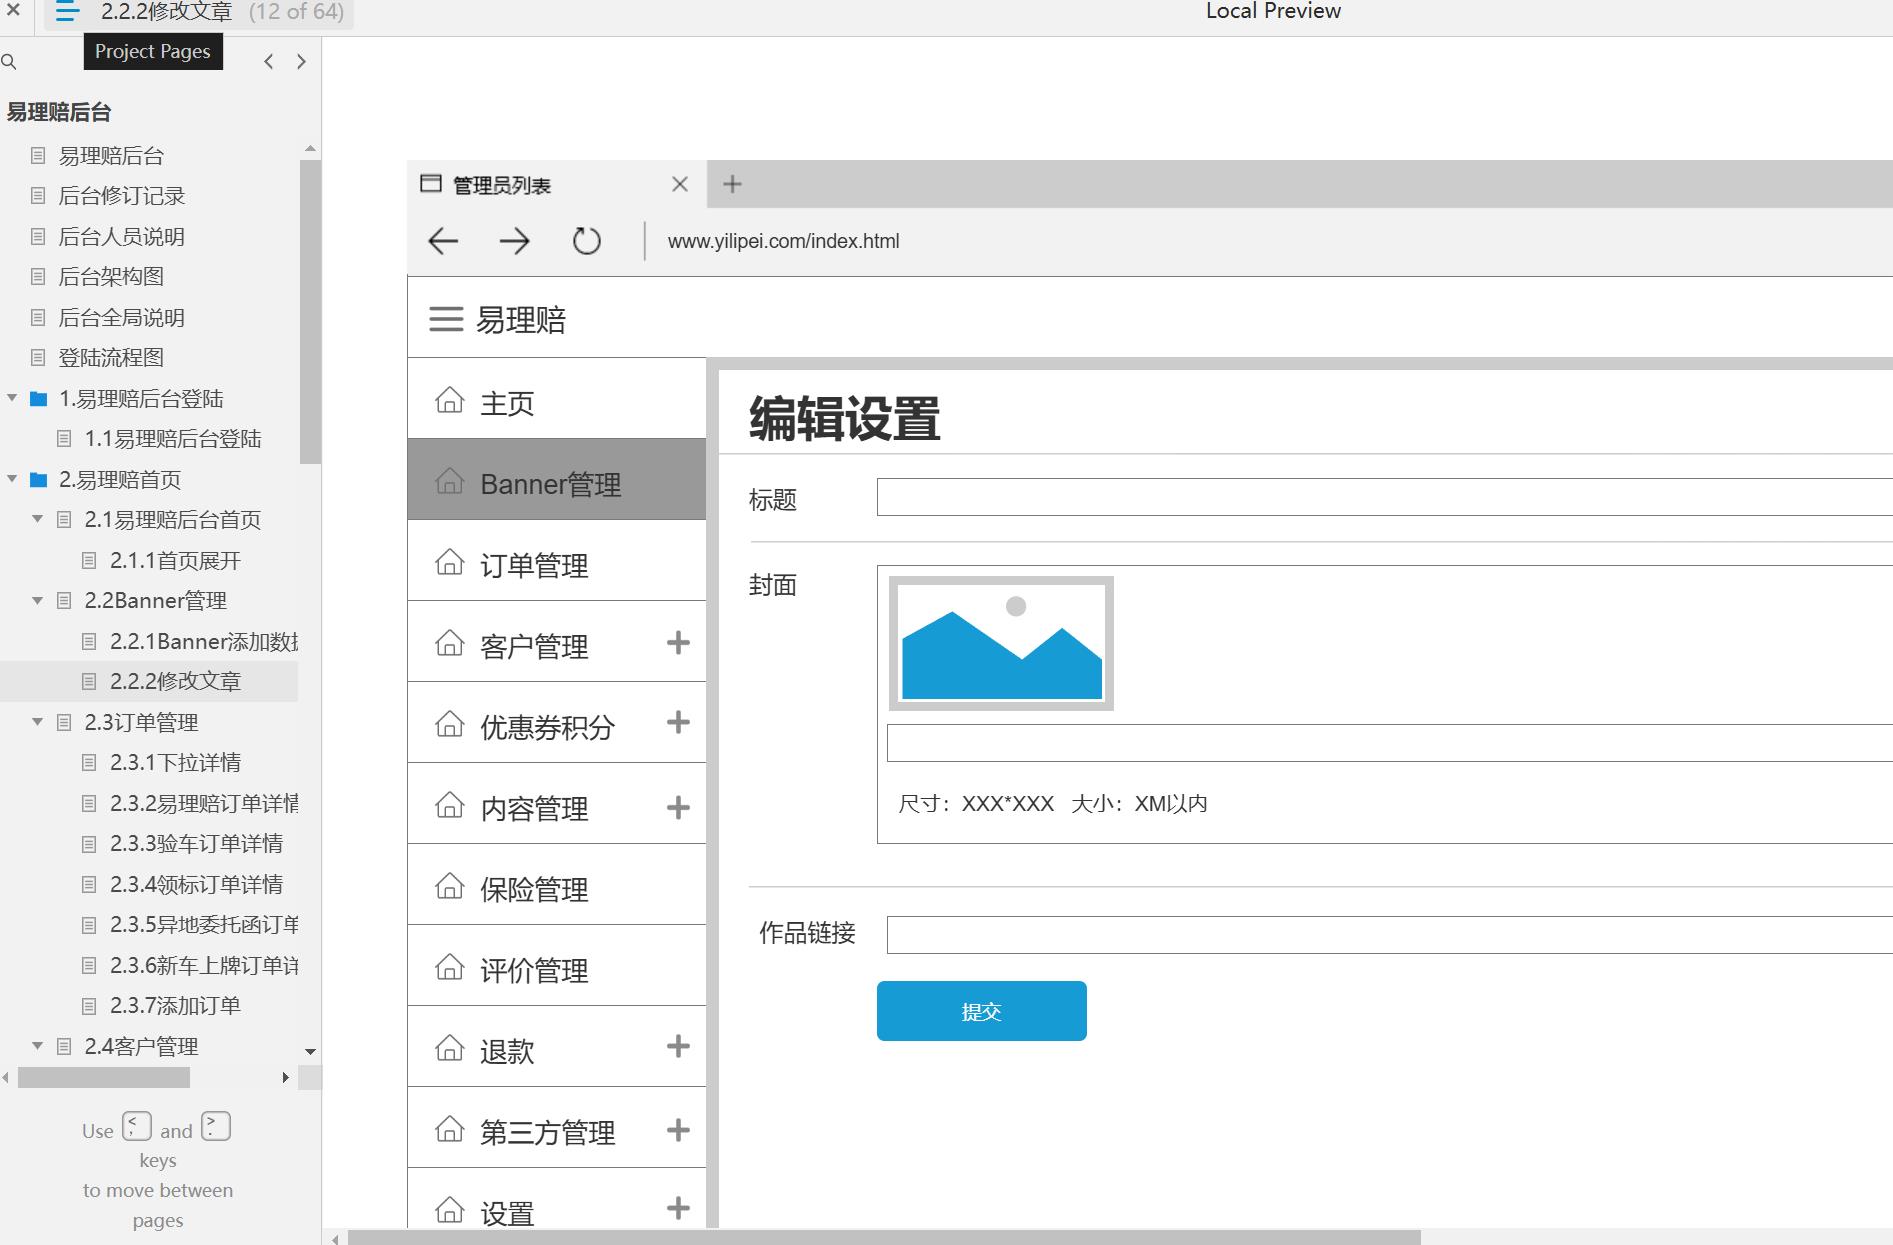Image resolution: width=1893 pixels, height=1245 pixels.
Task: Collapse 1.易理赔后台登陆 folder arrow
Action: click(12, 398)
